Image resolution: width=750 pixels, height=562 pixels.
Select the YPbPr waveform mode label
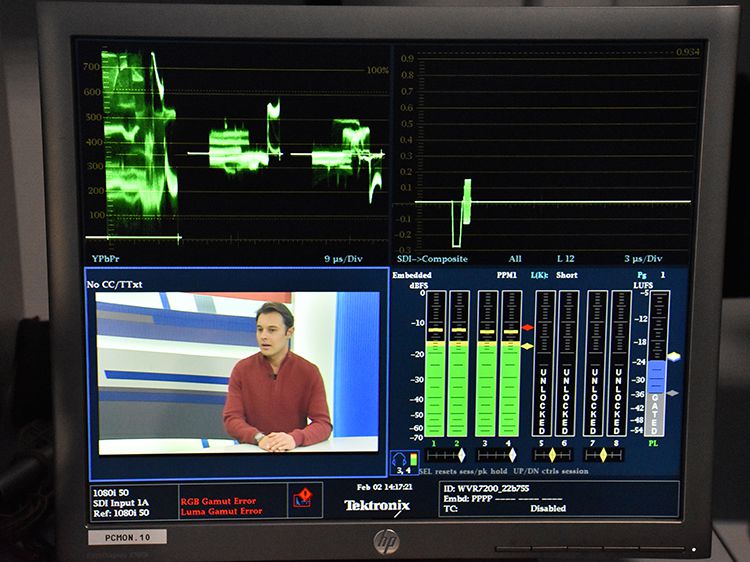(x=105, y=258)
